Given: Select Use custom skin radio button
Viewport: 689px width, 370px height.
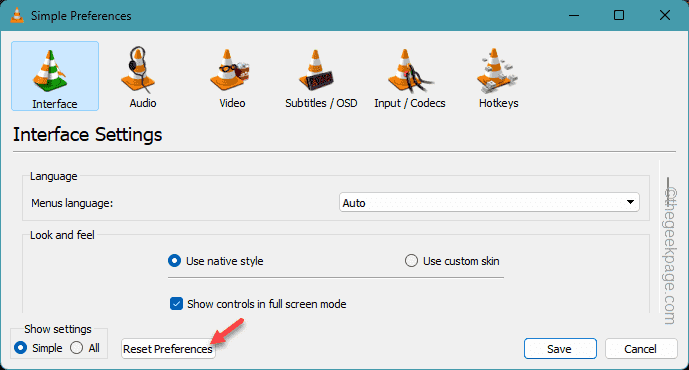Looking at the screenshot, I should pos(411,261).
